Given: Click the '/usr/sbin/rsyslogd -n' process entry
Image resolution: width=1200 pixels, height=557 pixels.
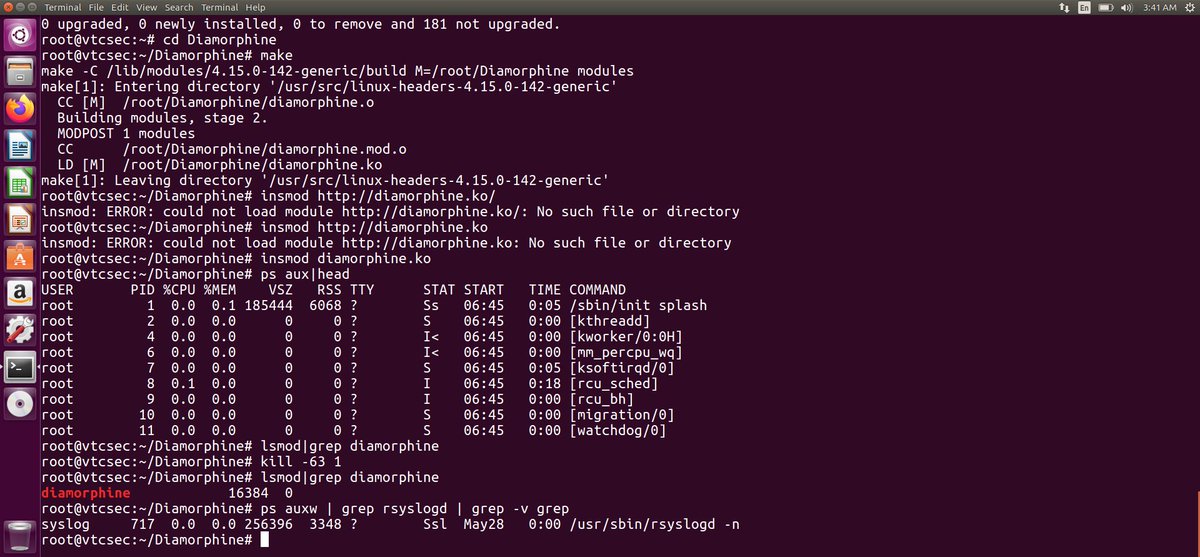Looking at the screenshot, I should (x=655, y=525).
